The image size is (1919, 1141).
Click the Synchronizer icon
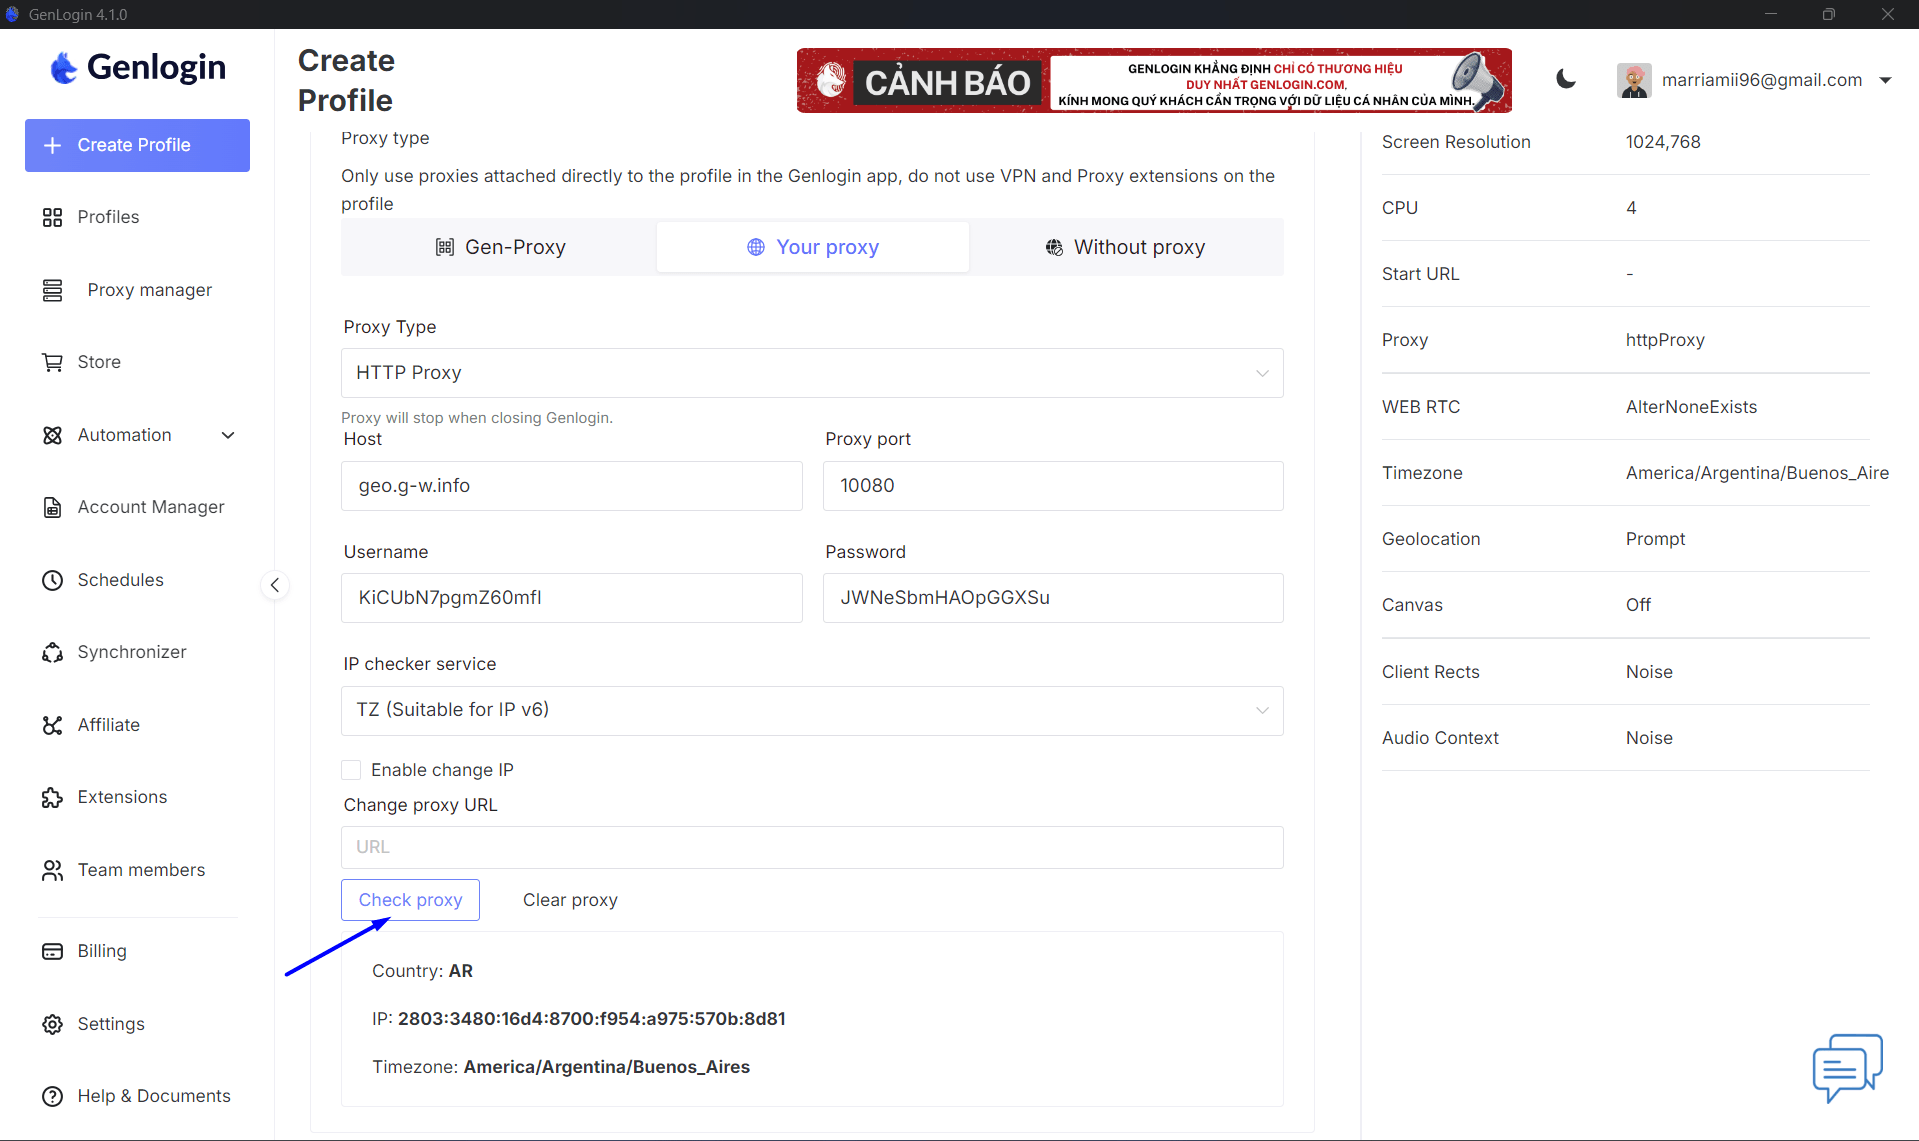(x=52, y=652)
